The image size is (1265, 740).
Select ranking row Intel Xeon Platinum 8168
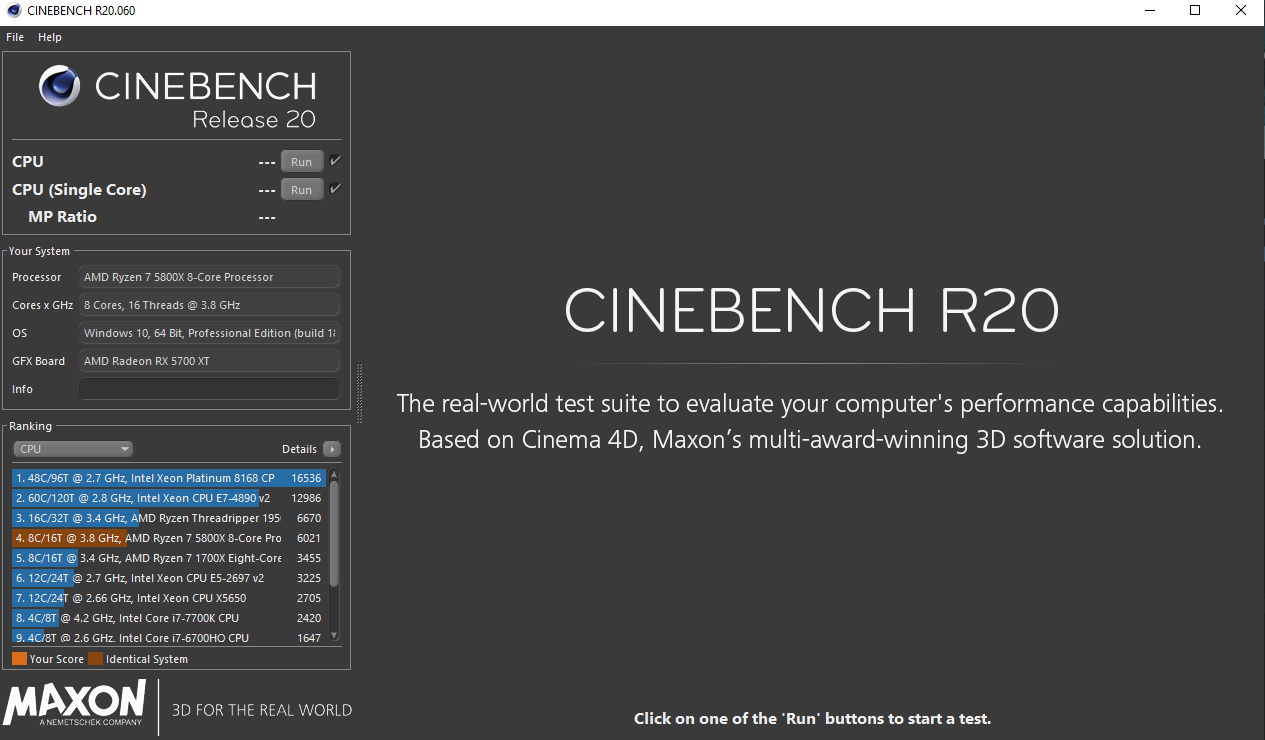(x=169, y=478)
